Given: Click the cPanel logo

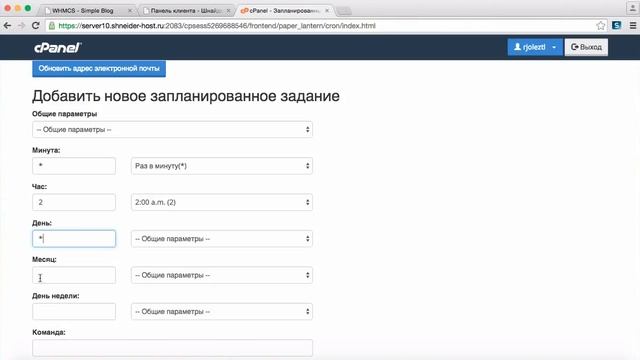Looking at the screenshot, I should point(58,48).
